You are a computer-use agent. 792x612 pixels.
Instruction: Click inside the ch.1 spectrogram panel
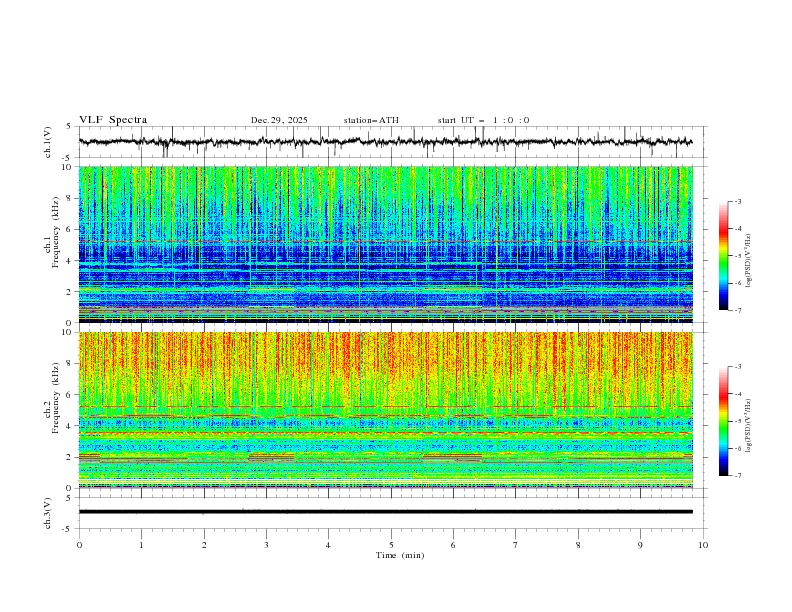pyautogui.click(x=385, y=244)
